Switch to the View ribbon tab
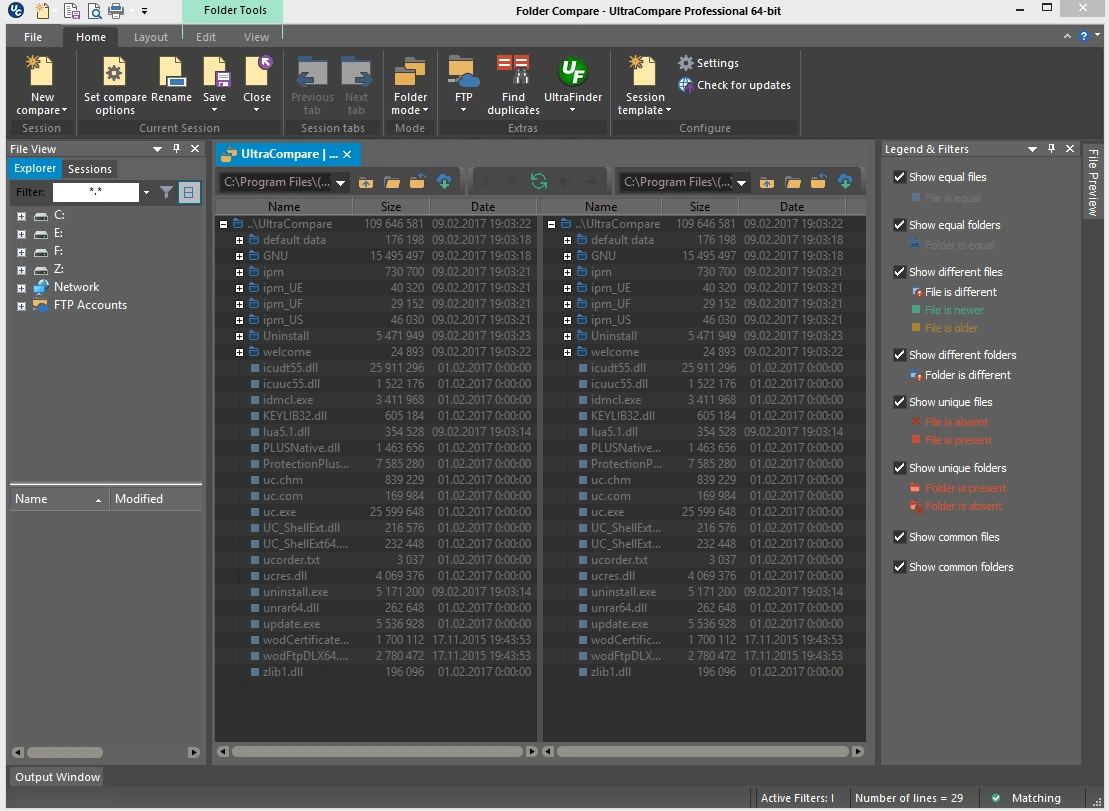 256,37
